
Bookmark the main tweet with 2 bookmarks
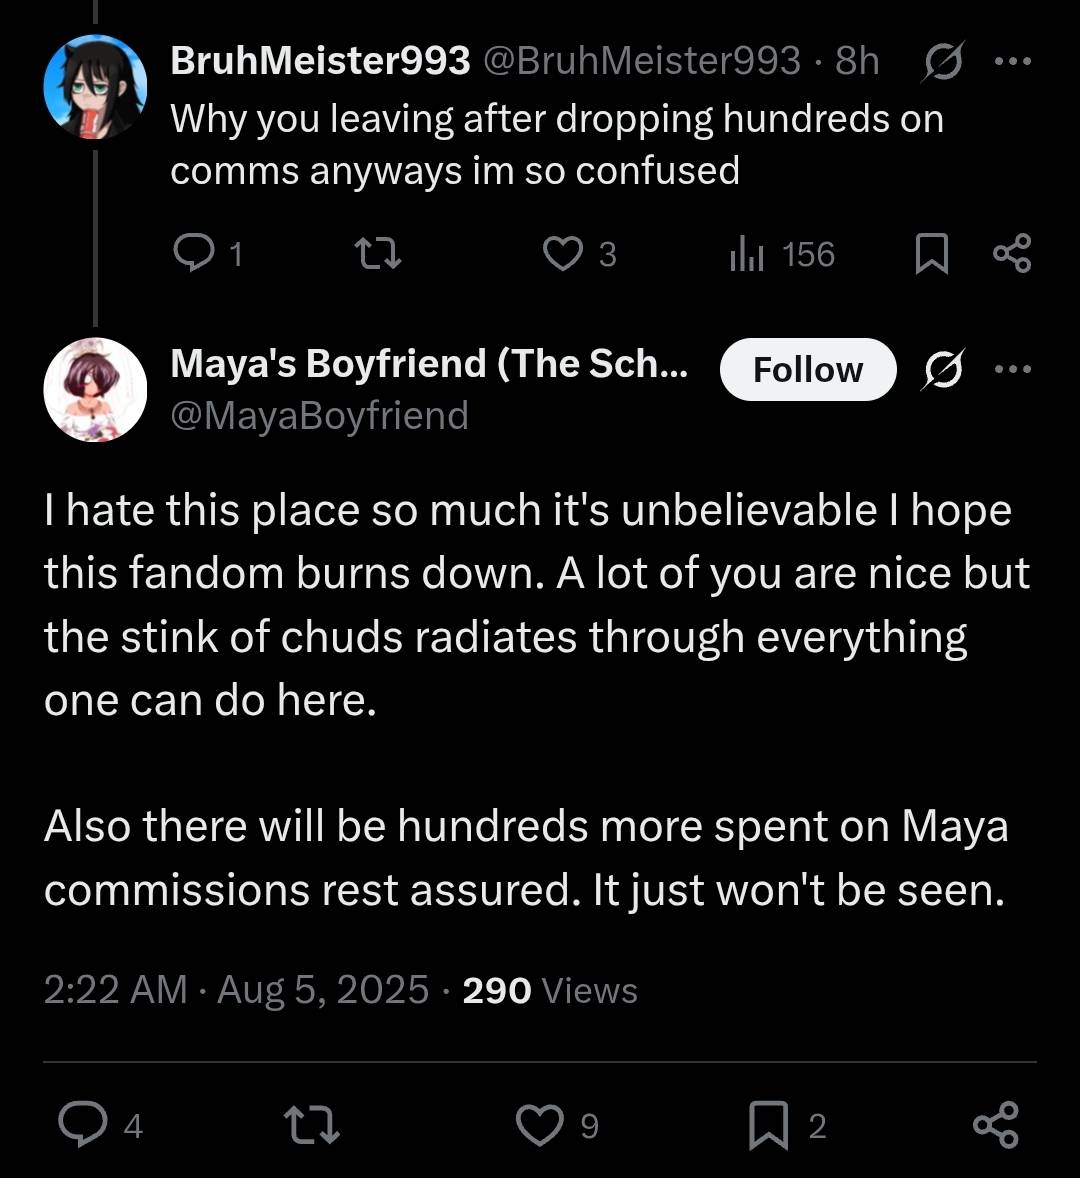pos(767,1125)
